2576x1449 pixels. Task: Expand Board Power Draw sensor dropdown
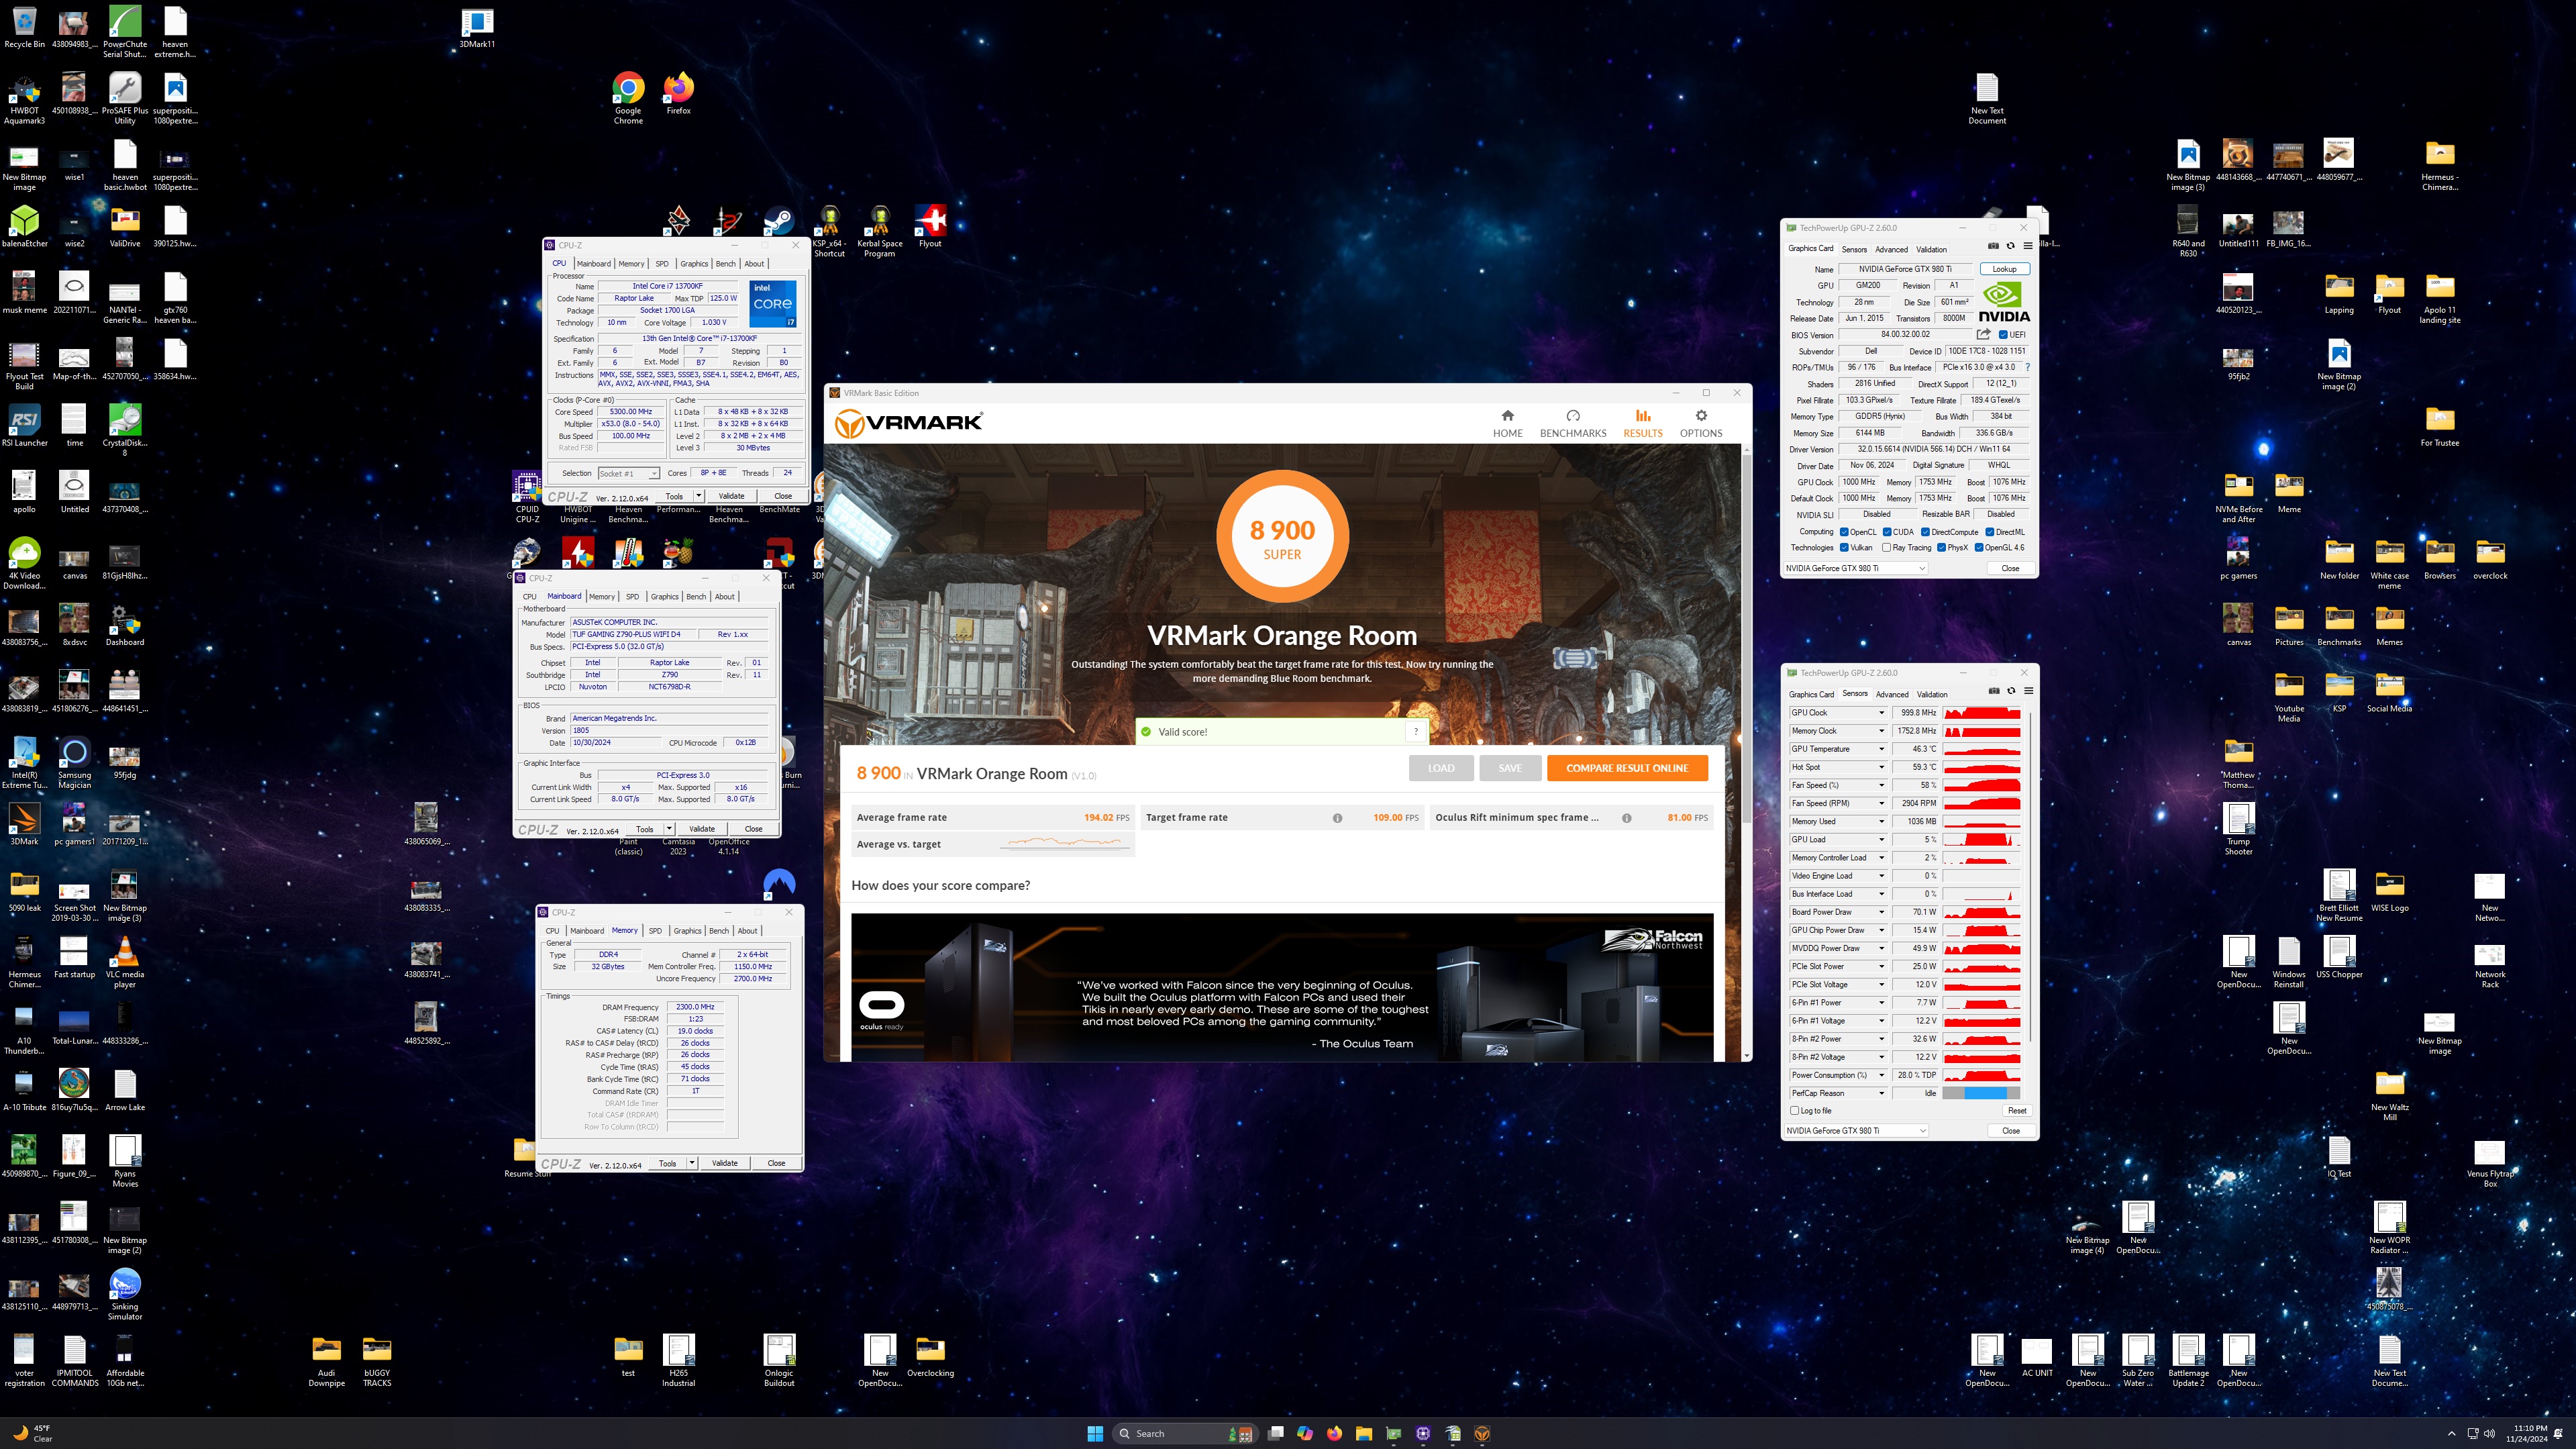click(1881, 912)
